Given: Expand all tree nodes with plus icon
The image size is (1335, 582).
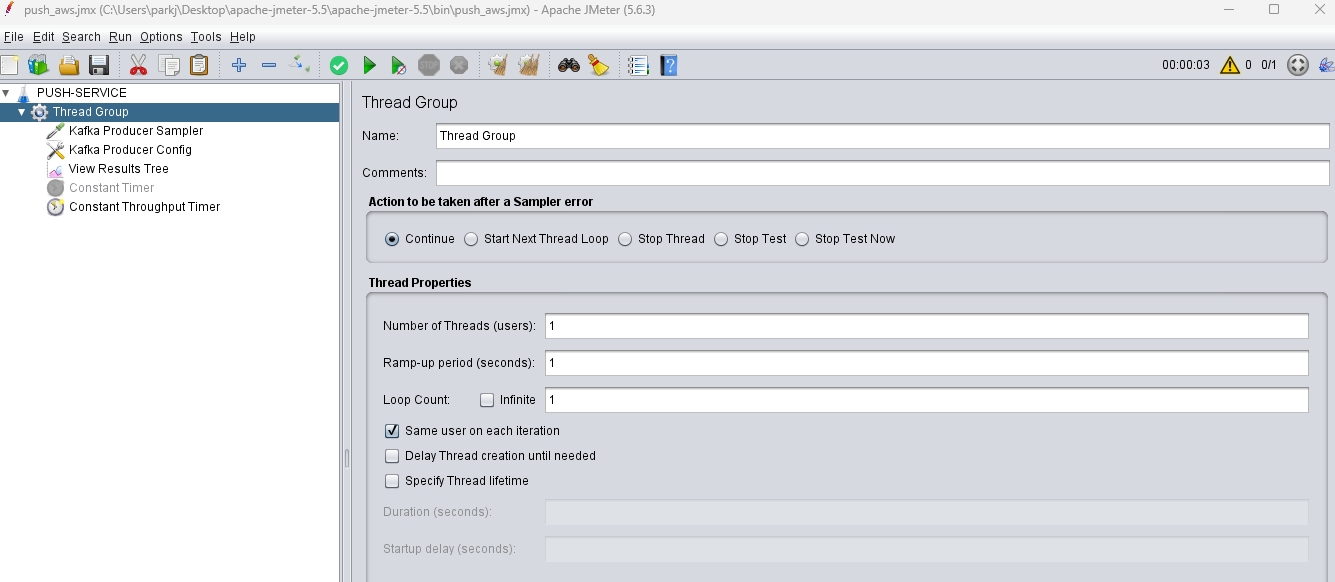Looking at the screenshot, I should click(x=238, y=65).
